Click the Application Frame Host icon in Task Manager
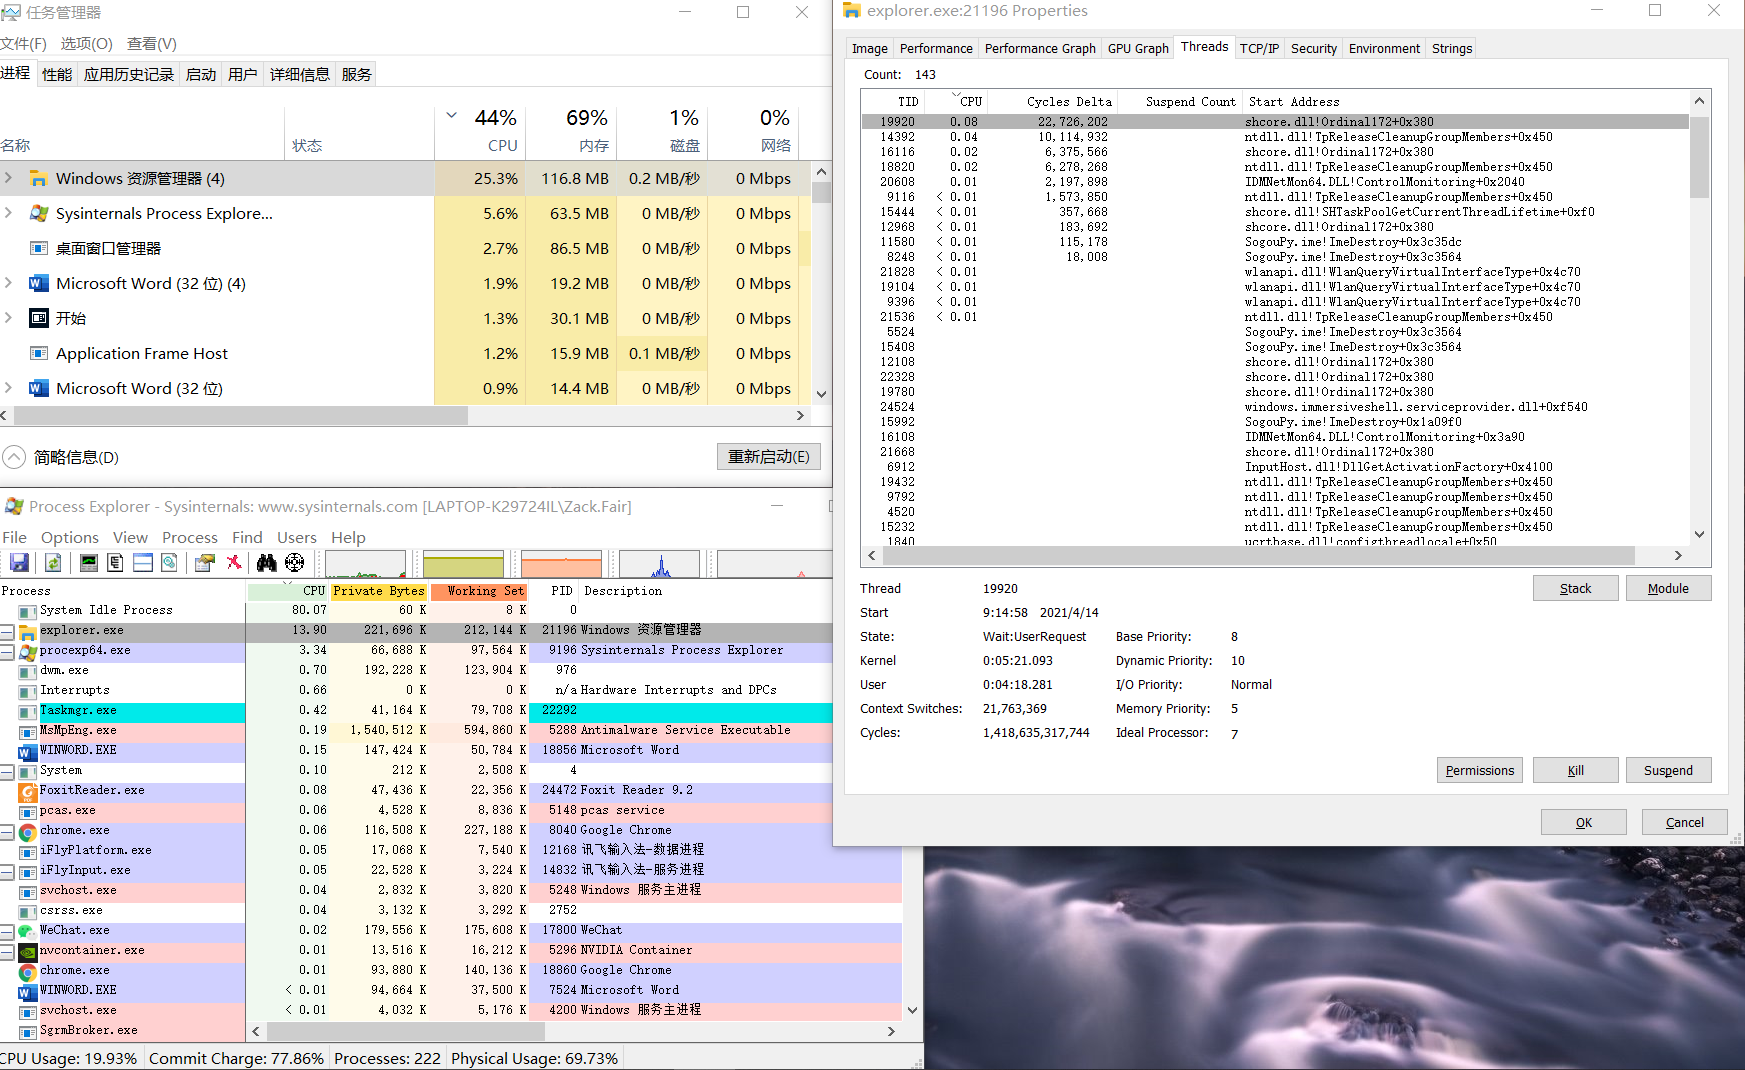1745x1070 pixels. point(38,354)
